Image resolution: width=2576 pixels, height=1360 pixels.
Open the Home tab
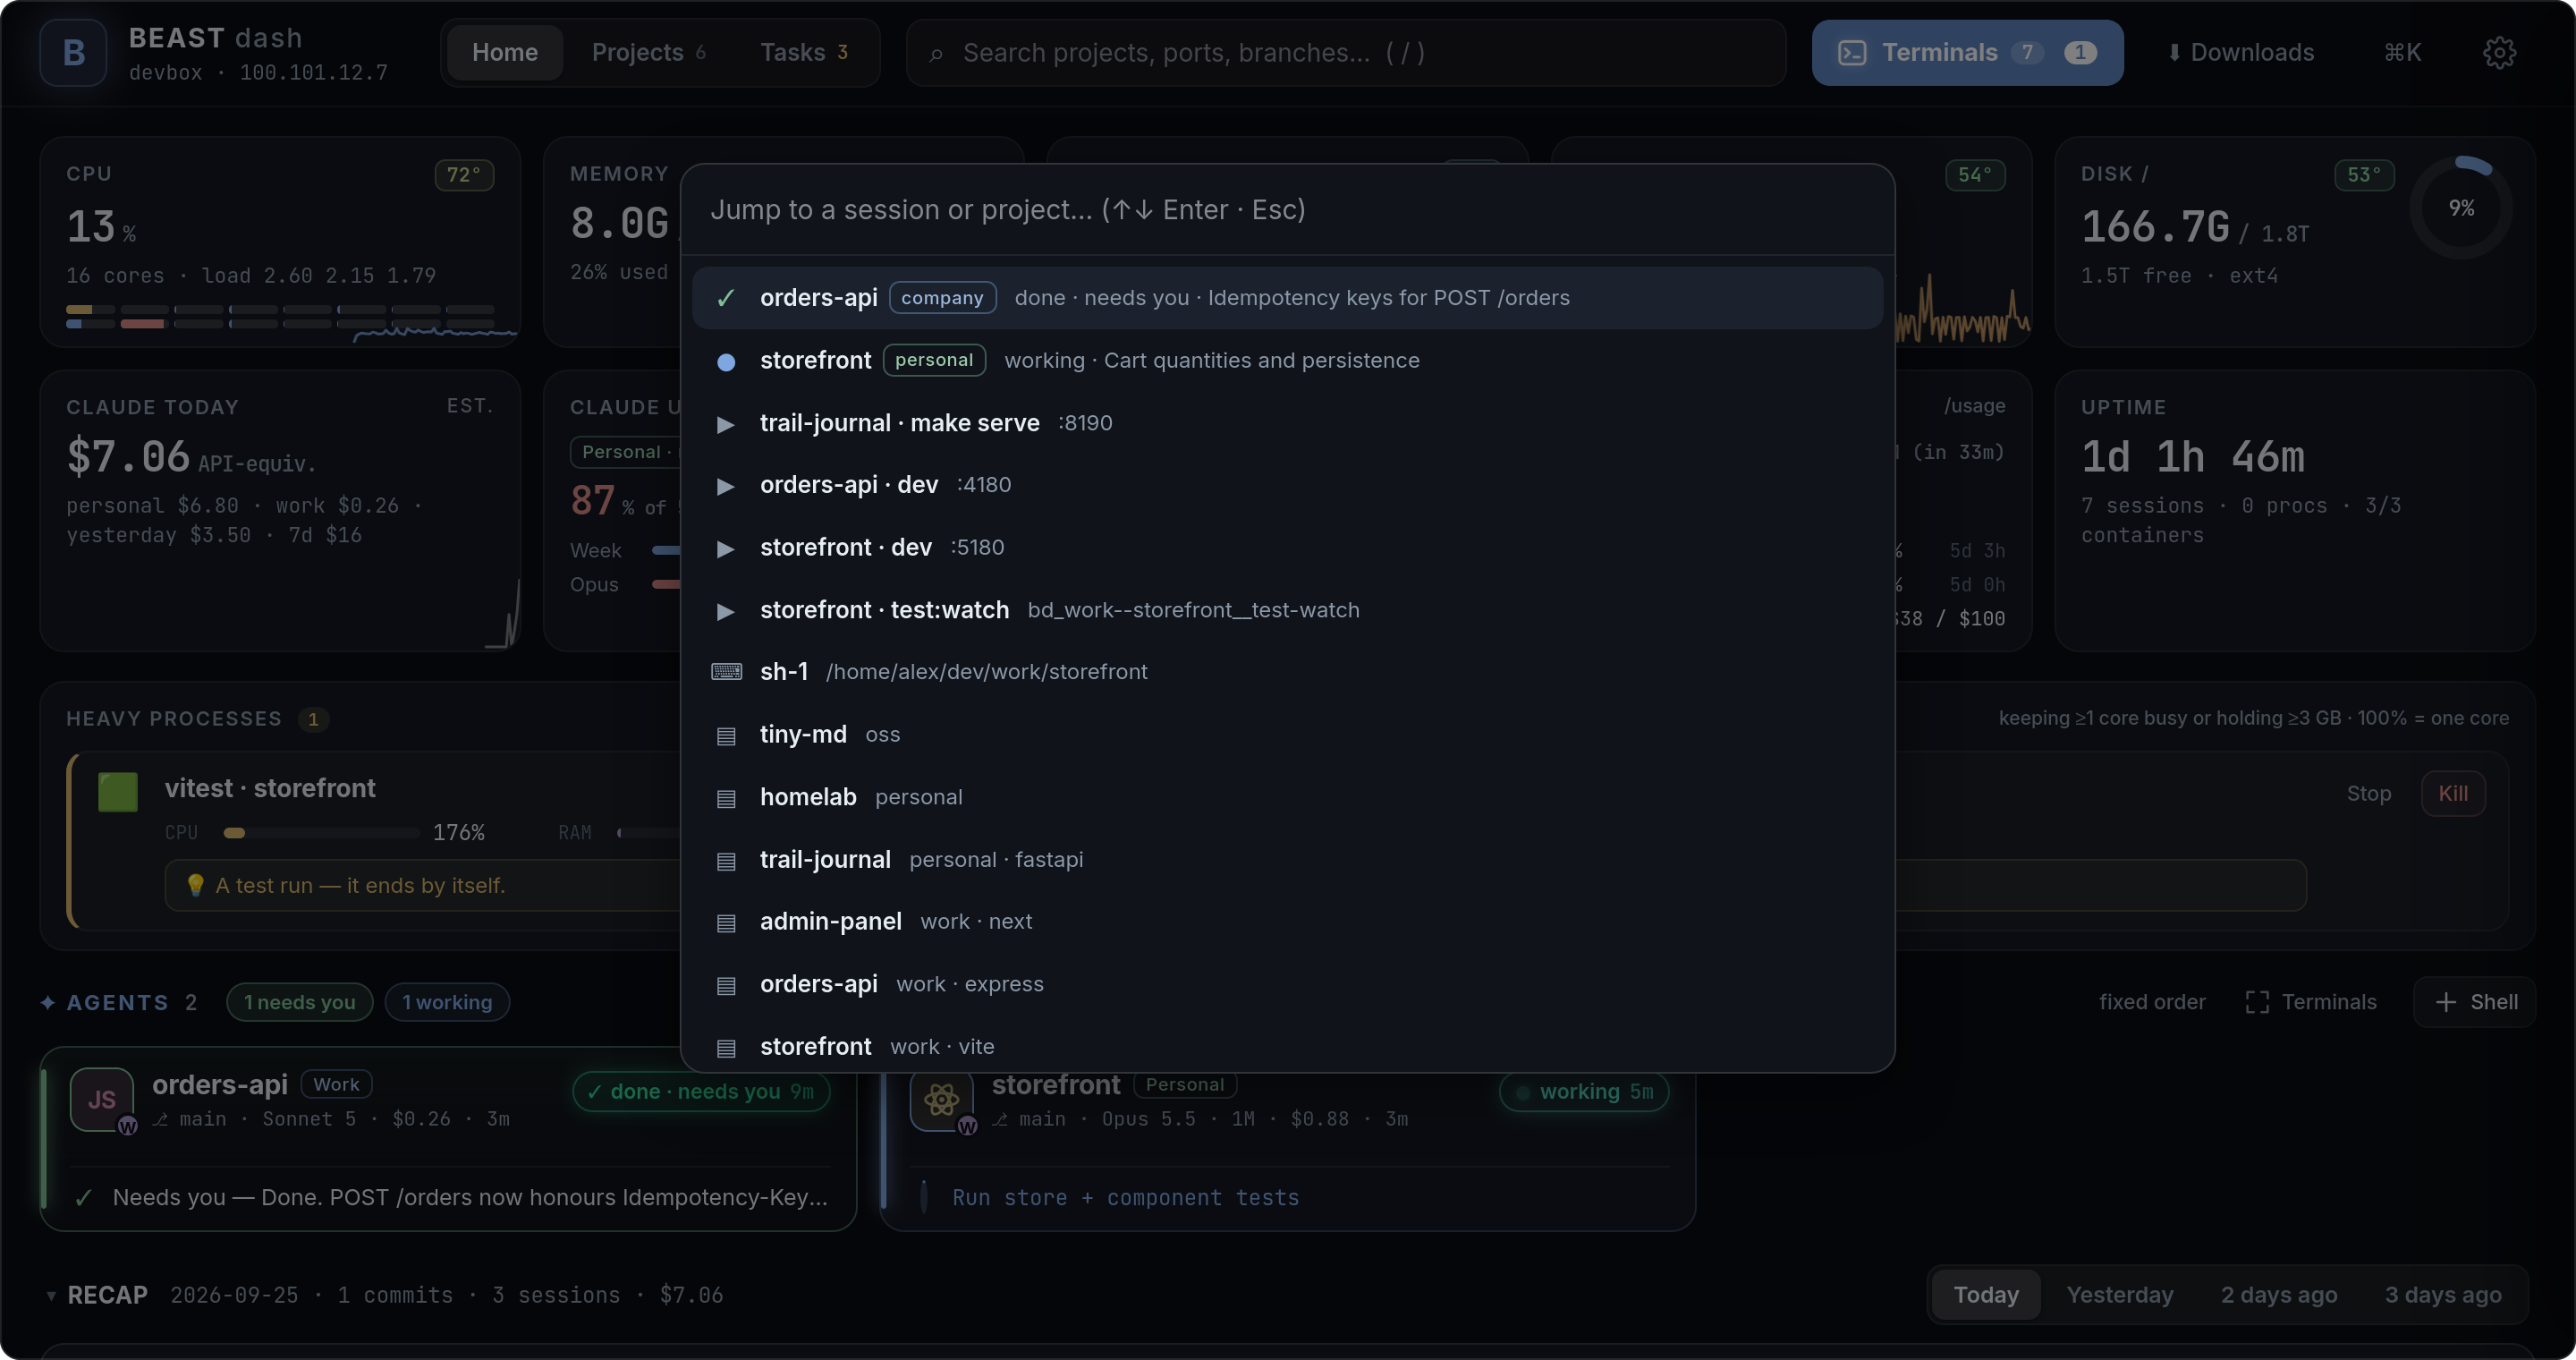point(504,53)
